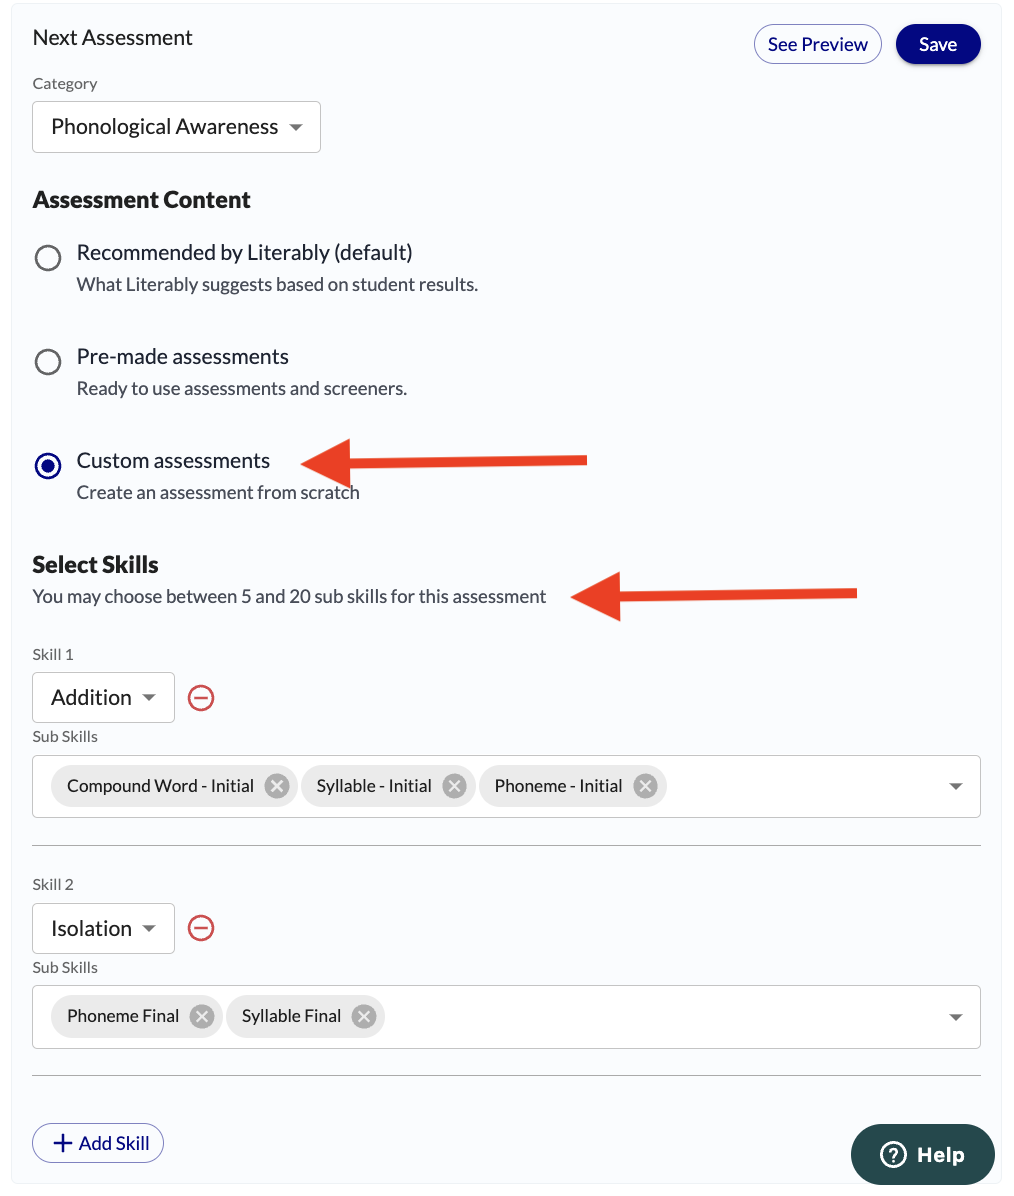Click the Save button
The width and height of the screenshot is (1014, 1196).
click(x=938, y=44)
